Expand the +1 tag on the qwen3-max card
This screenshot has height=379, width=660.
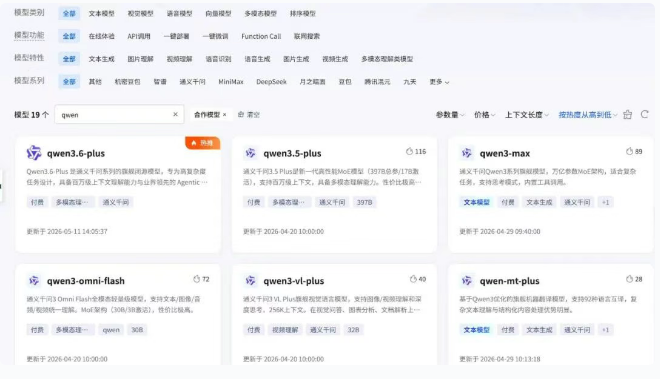[605, 202]
